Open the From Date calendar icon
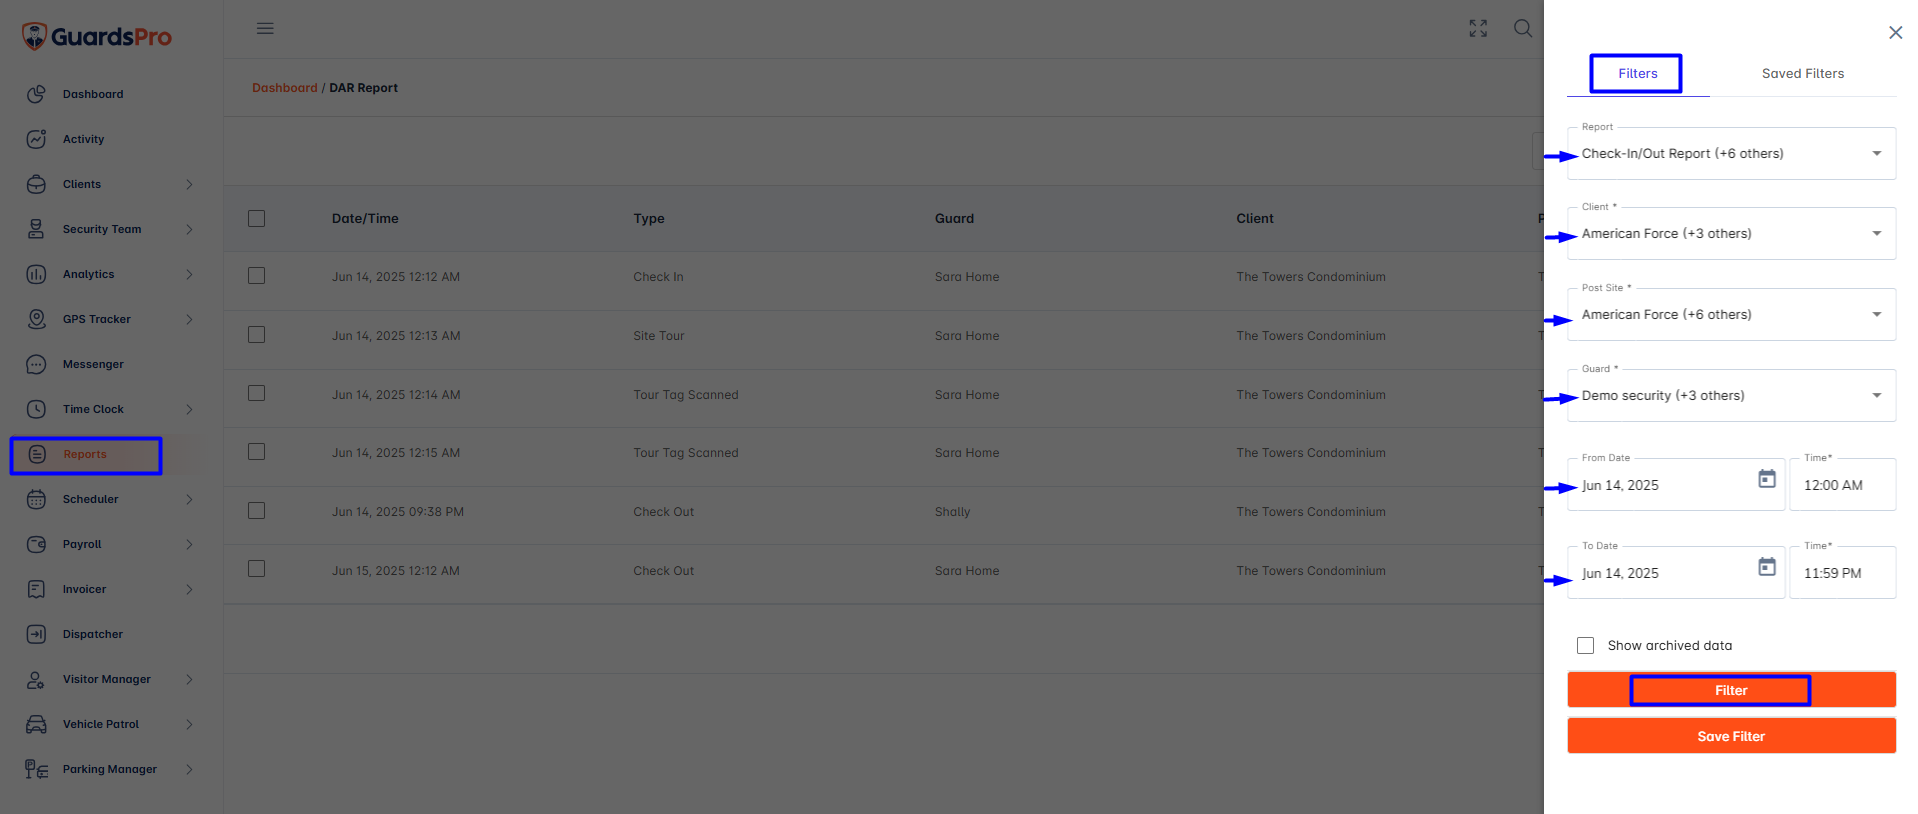1918x814 pixels. (1767, 479)
